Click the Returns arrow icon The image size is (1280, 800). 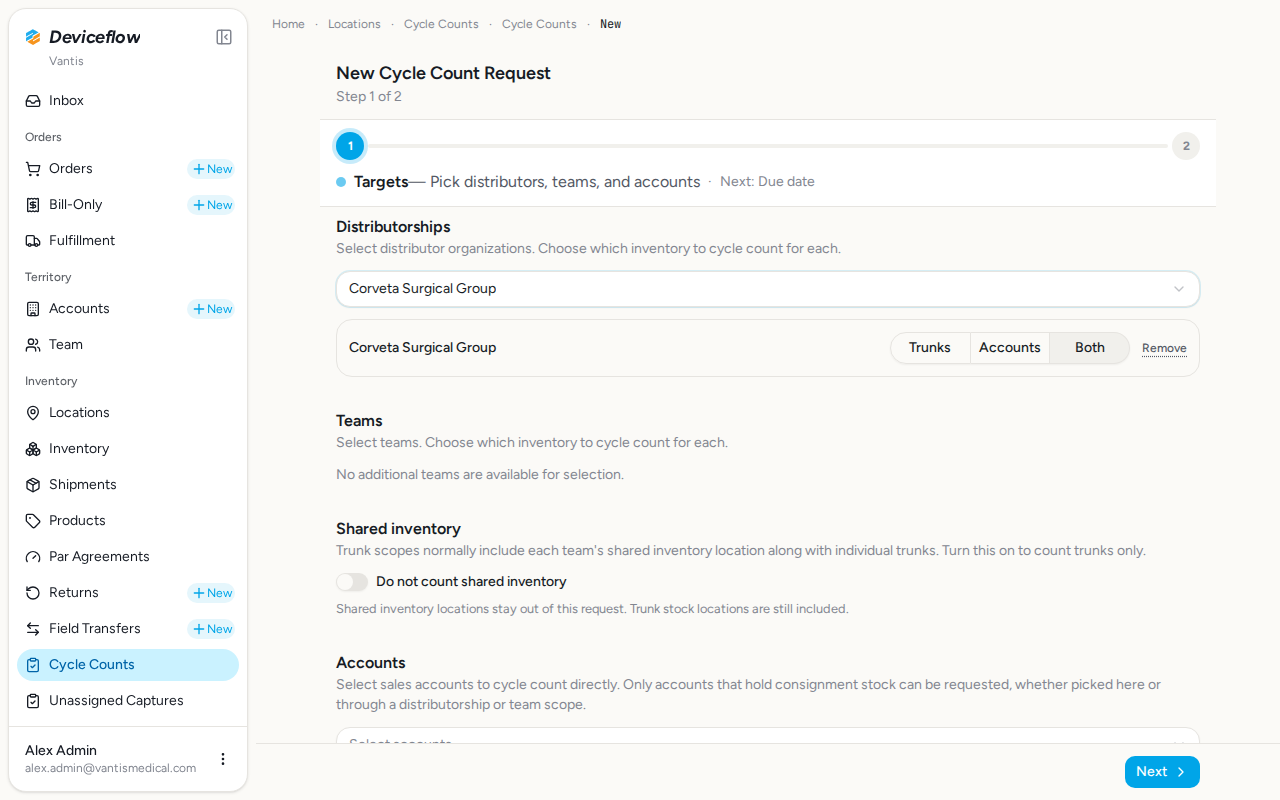pos(33,593)
